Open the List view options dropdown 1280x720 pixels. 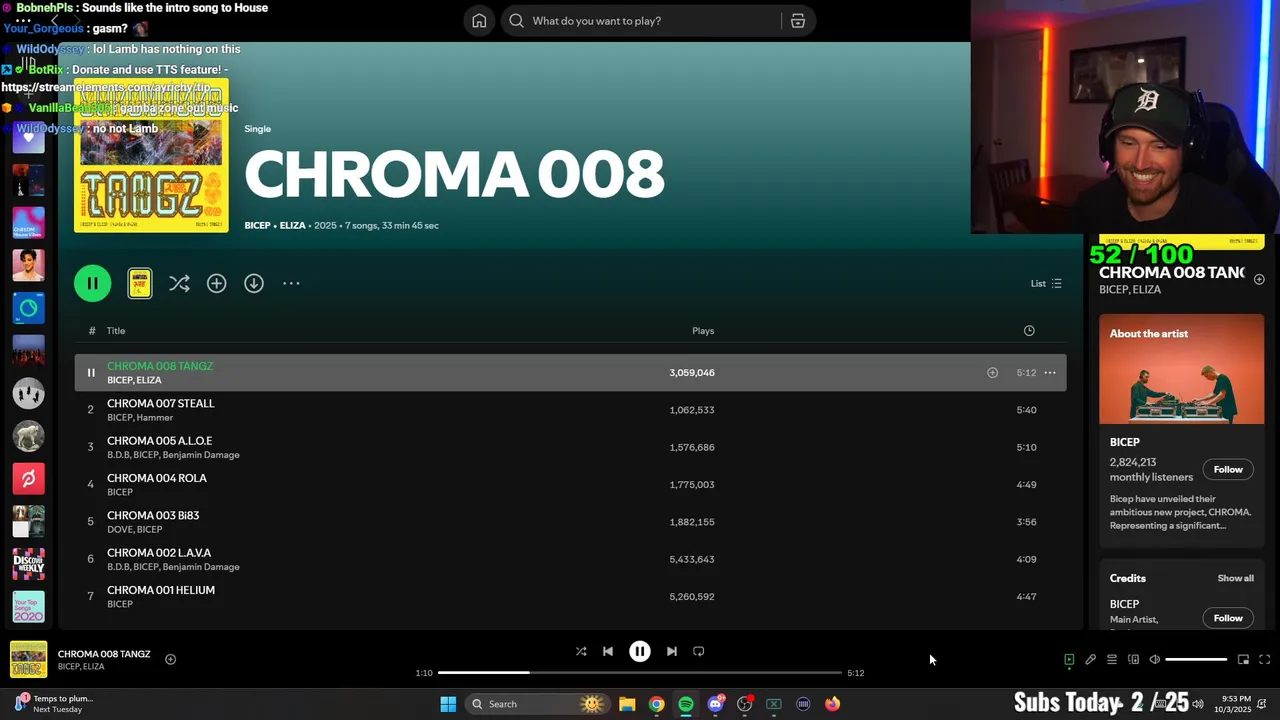point(1046,283)
